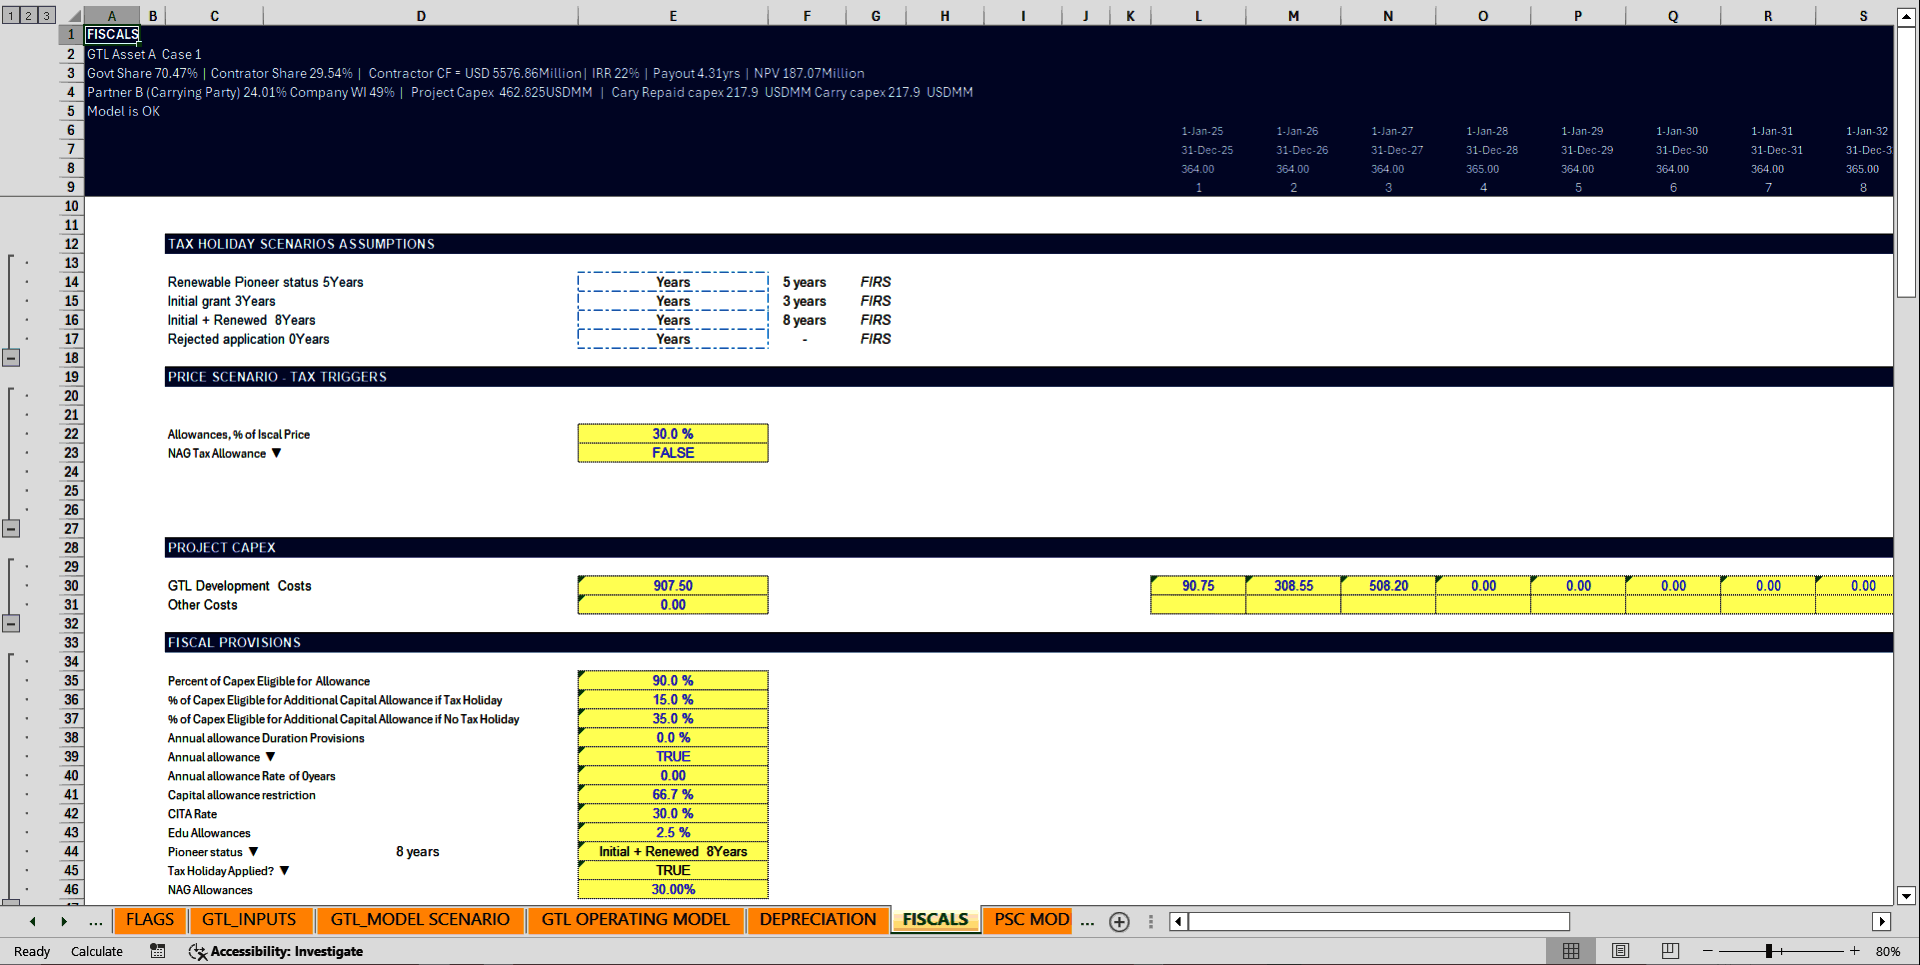
Task: Switch to the DEPRECIATION sheet tab
Action: click(817, 919)
